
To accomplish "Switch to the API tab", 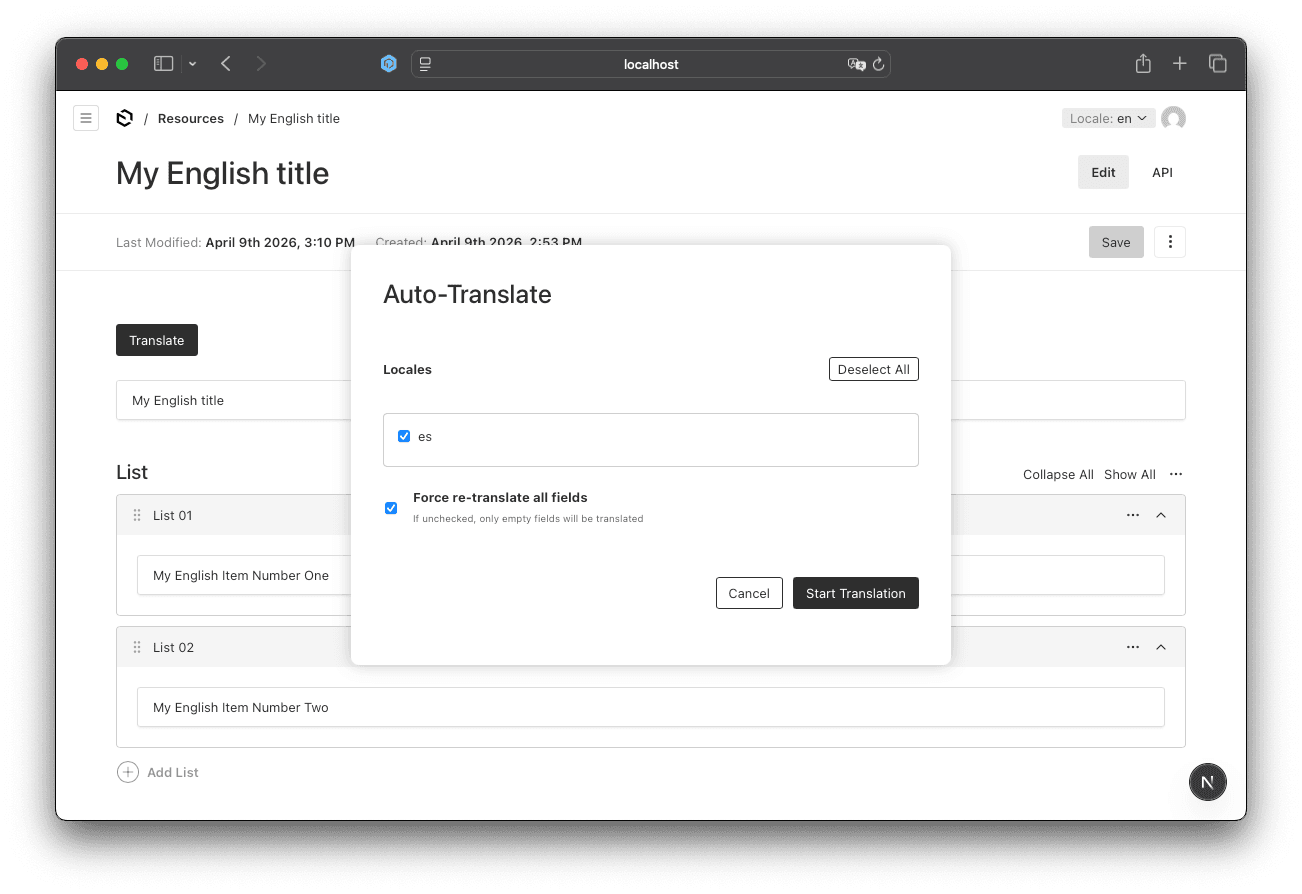I will [x=1162, y=172].
